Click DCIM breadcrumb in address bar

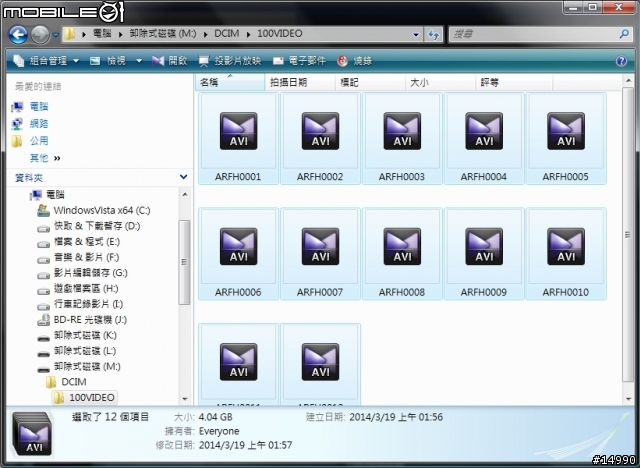227,34
